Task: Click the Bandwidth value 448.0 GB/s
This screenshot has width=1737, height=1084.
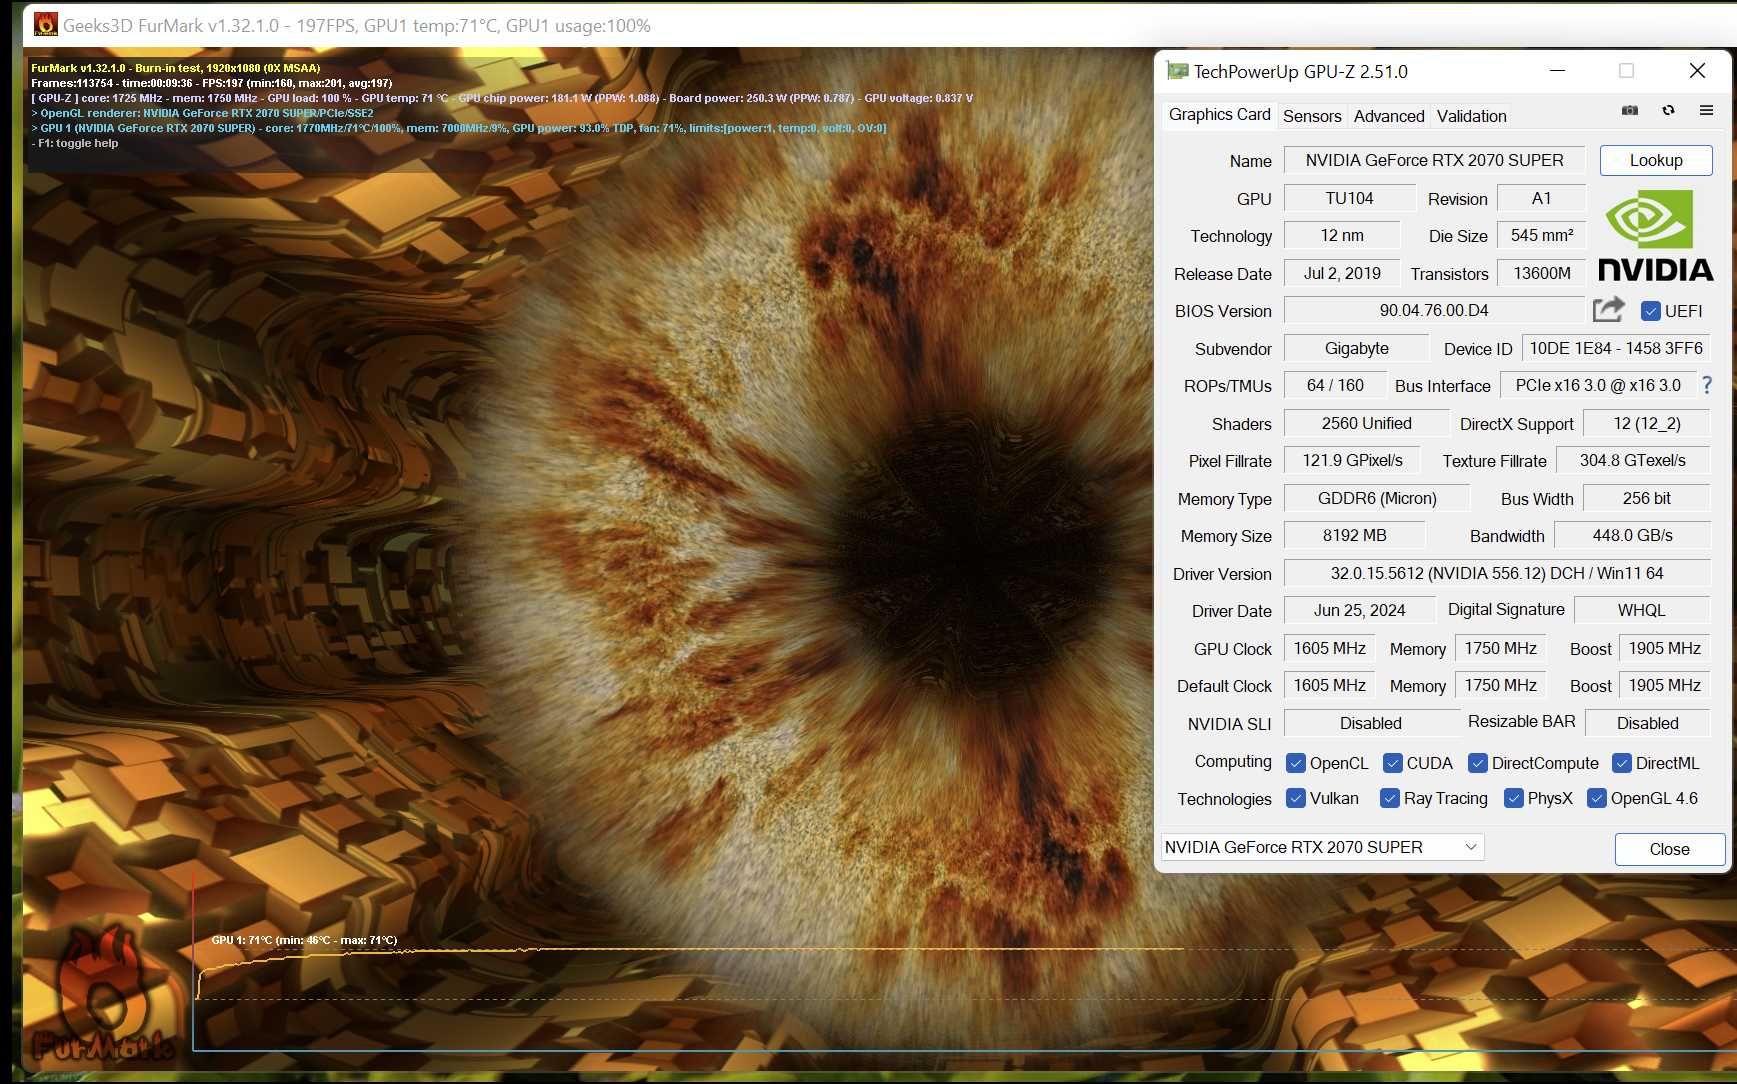Action: (1632, 535)
